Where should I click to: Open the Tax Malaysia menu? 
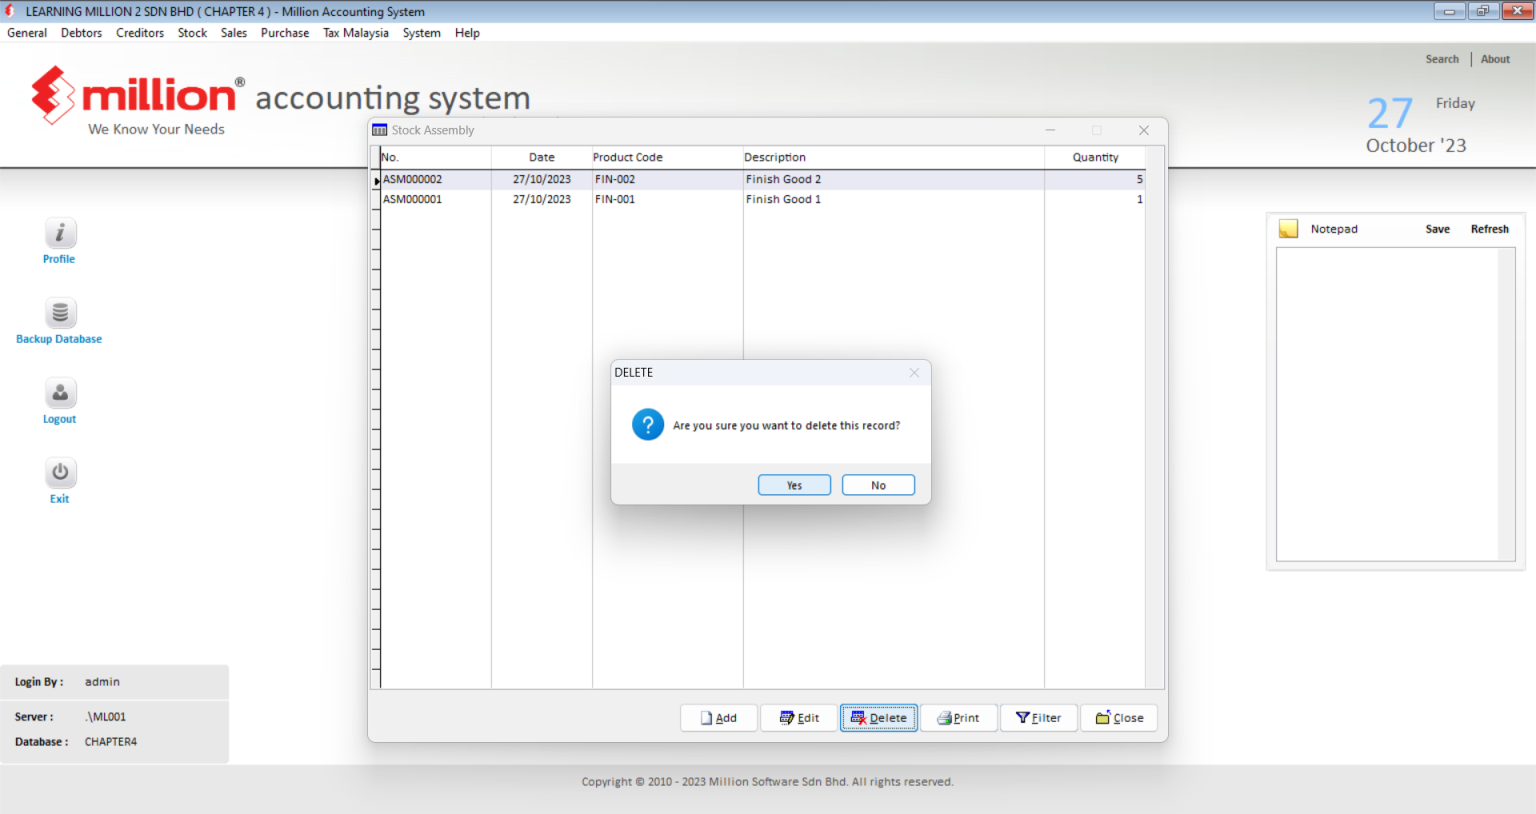tap(356, 33)
